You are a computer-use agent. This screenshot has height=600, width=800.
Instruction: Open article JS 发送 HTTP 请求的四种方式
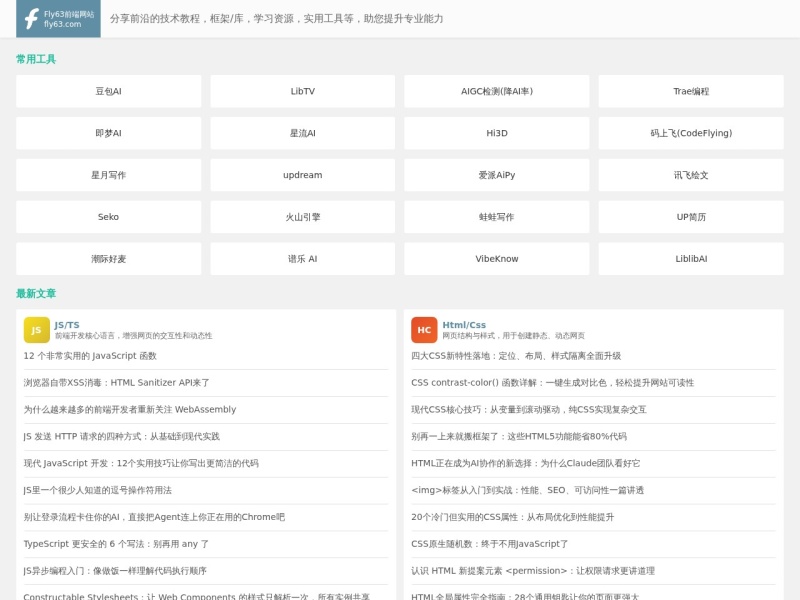pyautogui.click(x=121, y=436)
